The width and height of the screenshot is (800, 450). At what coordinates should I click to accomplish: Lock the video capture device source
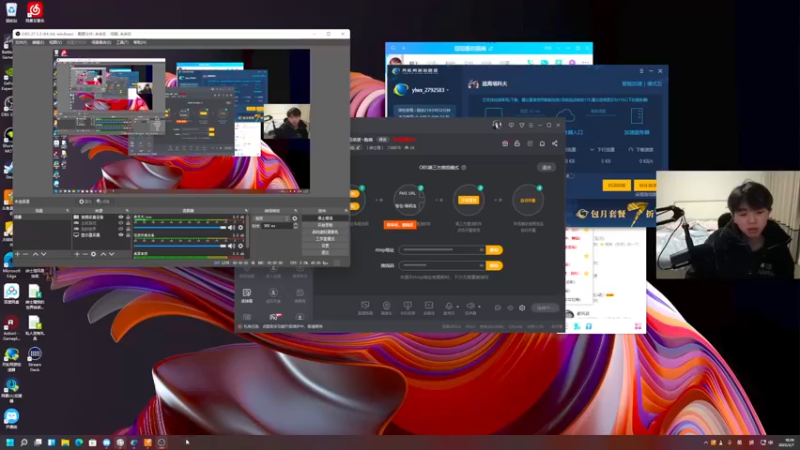point(128,217)
